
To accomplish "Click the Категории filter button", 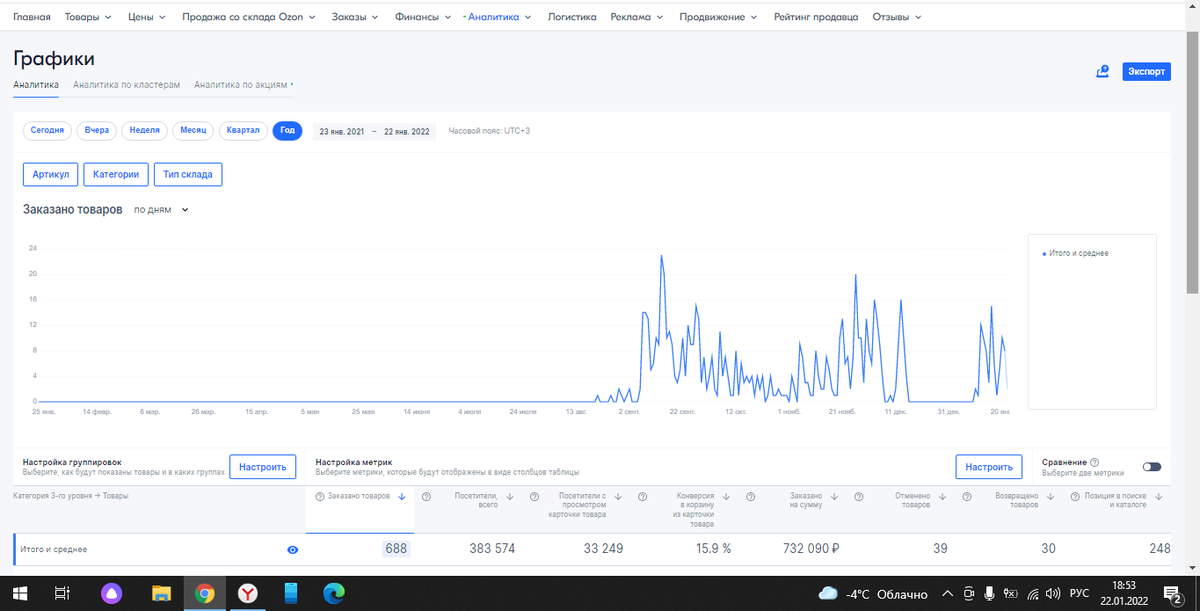I will pyautogui.click(x=116, y=174).
